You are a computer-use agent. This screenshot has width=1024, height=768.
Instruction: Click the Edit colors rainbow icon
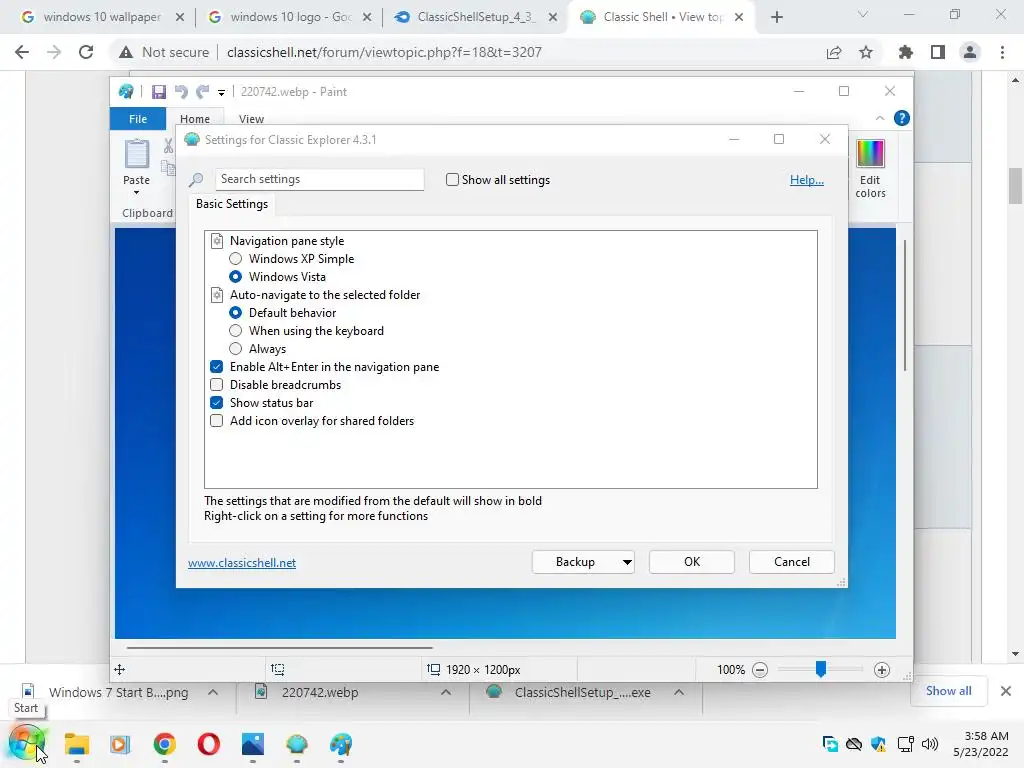point(870,154)
